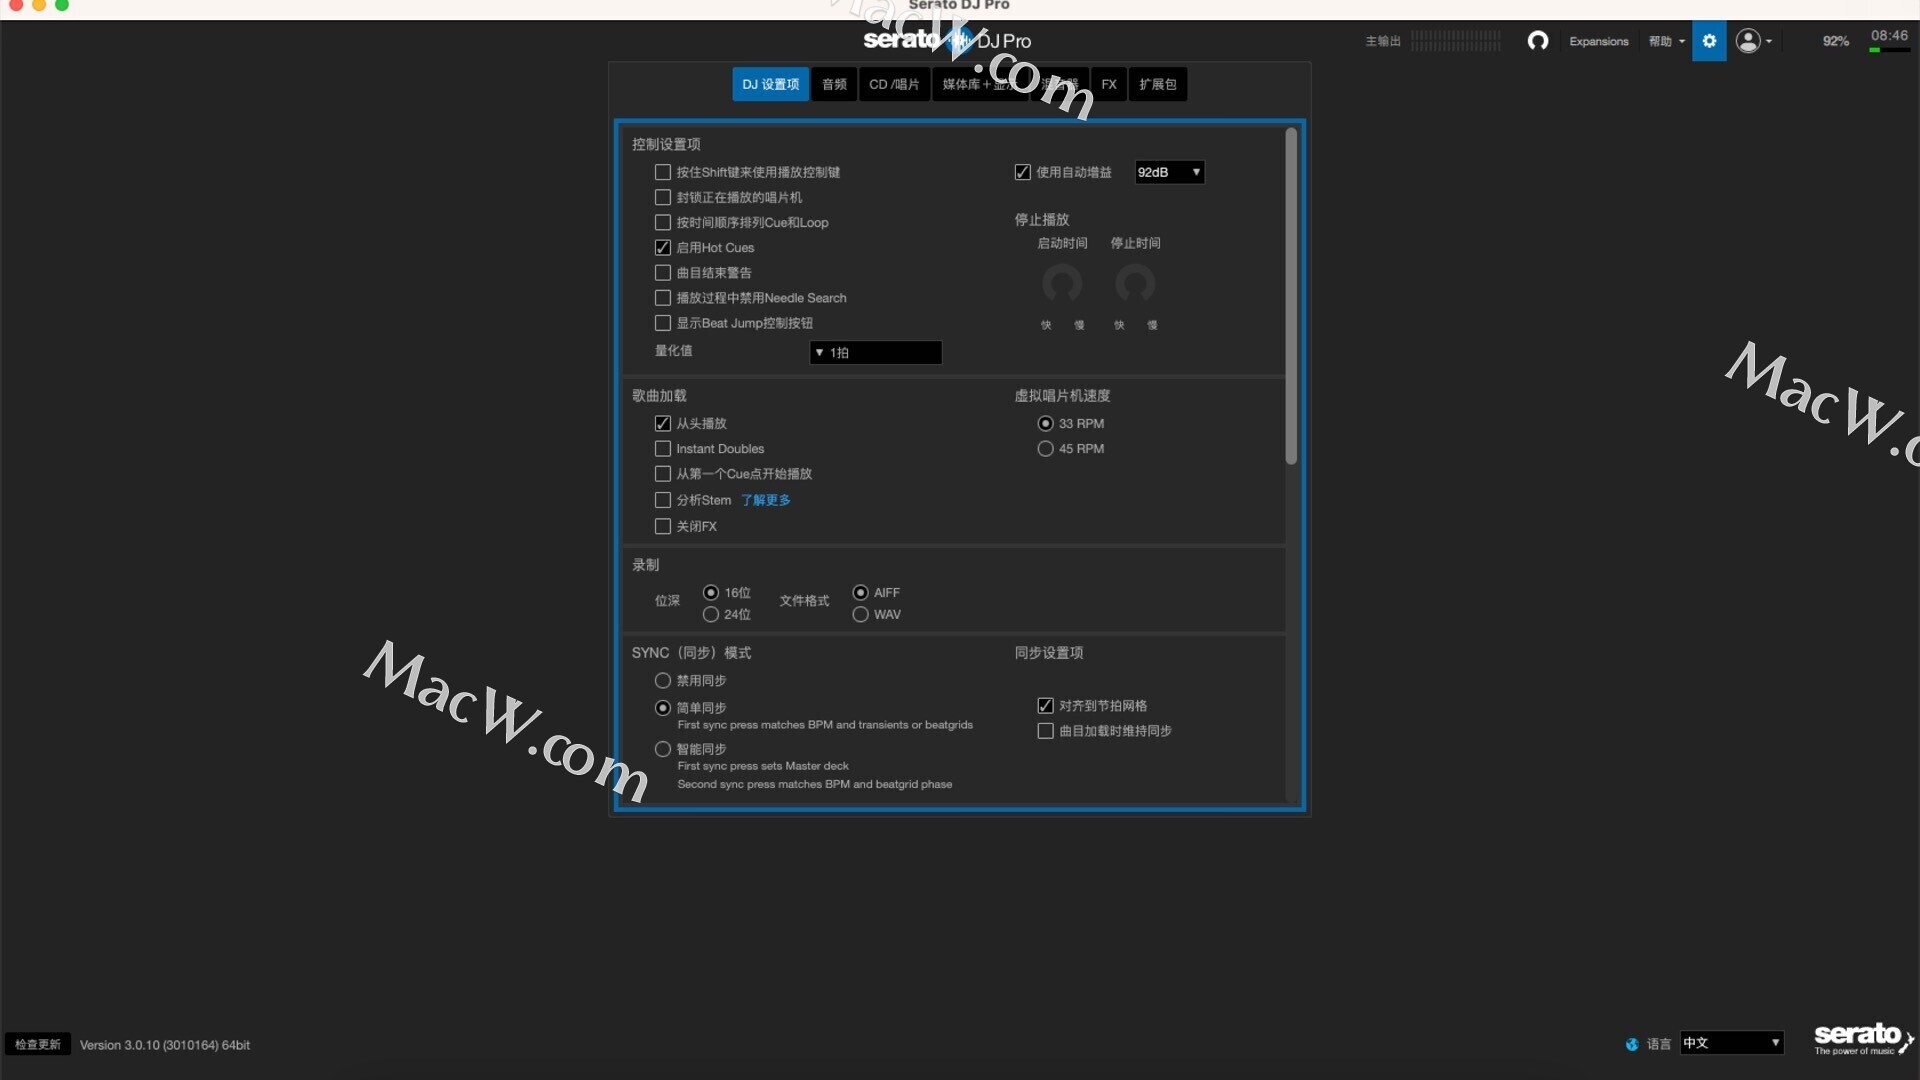Open the 92dB auto gain dropdown
This screenshot has width=1920, height=1080.
[x=1169, y=172]
